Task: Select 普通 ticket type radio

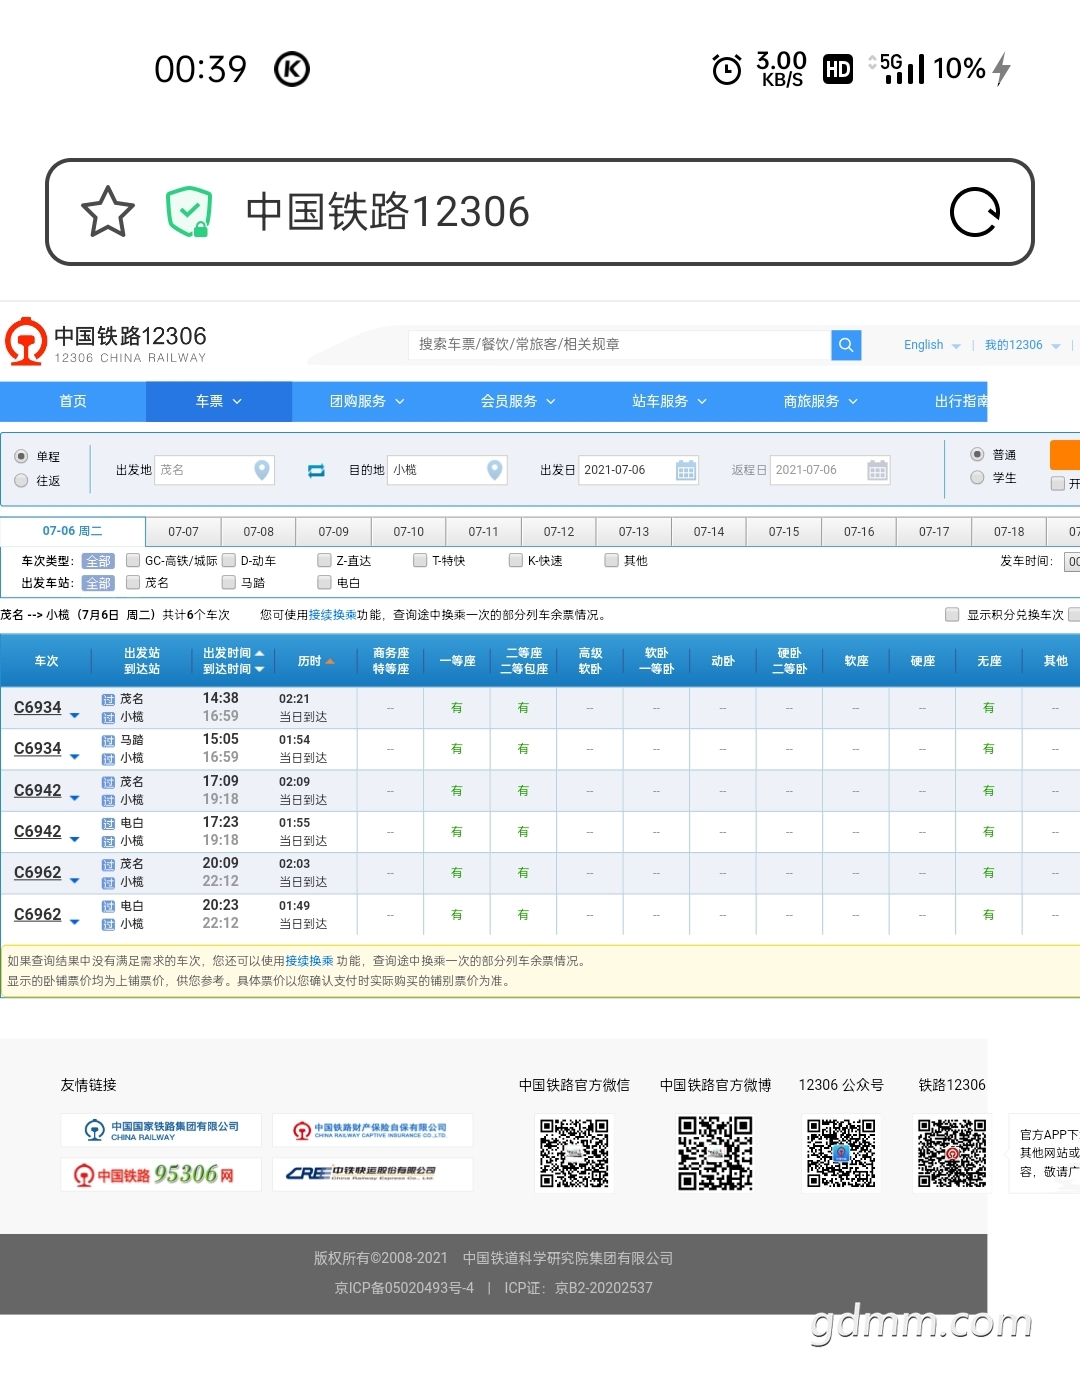Action: (x=977, y=454)
